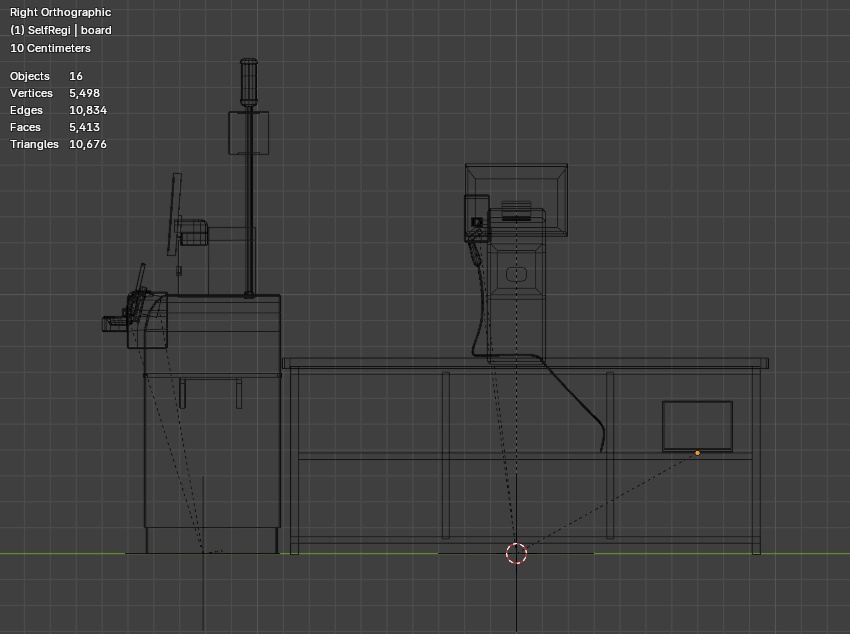Click the SelfRegi | board breadcrumb text
The height and width of the screenshot is (634, 850).
point(60,30)
